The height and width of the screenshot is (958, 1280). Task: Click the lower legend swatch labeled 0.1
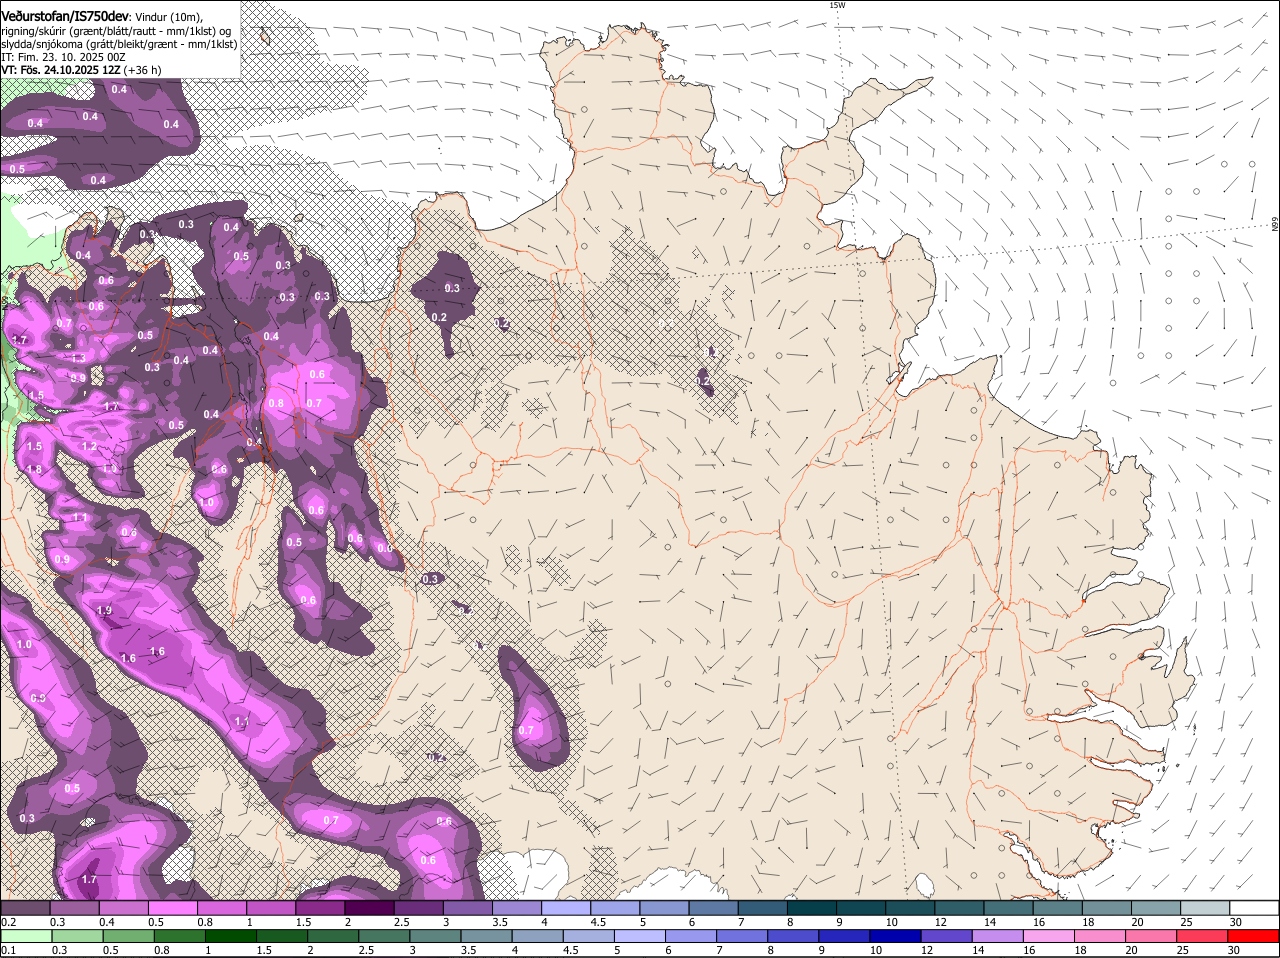[x=25, y=937]
